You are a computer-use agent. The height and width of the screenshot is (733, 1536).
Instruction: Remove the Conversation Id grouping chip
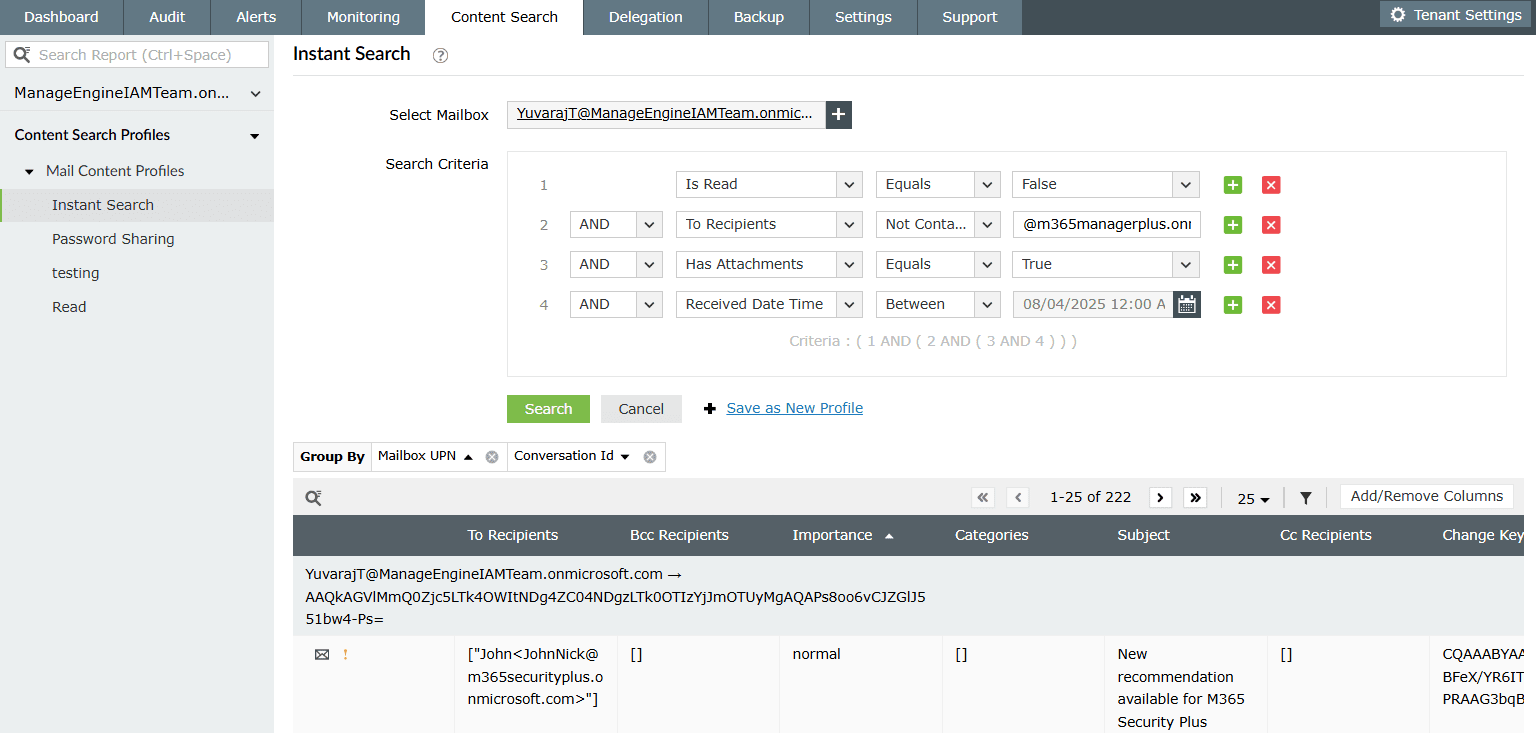click(650, 456)
